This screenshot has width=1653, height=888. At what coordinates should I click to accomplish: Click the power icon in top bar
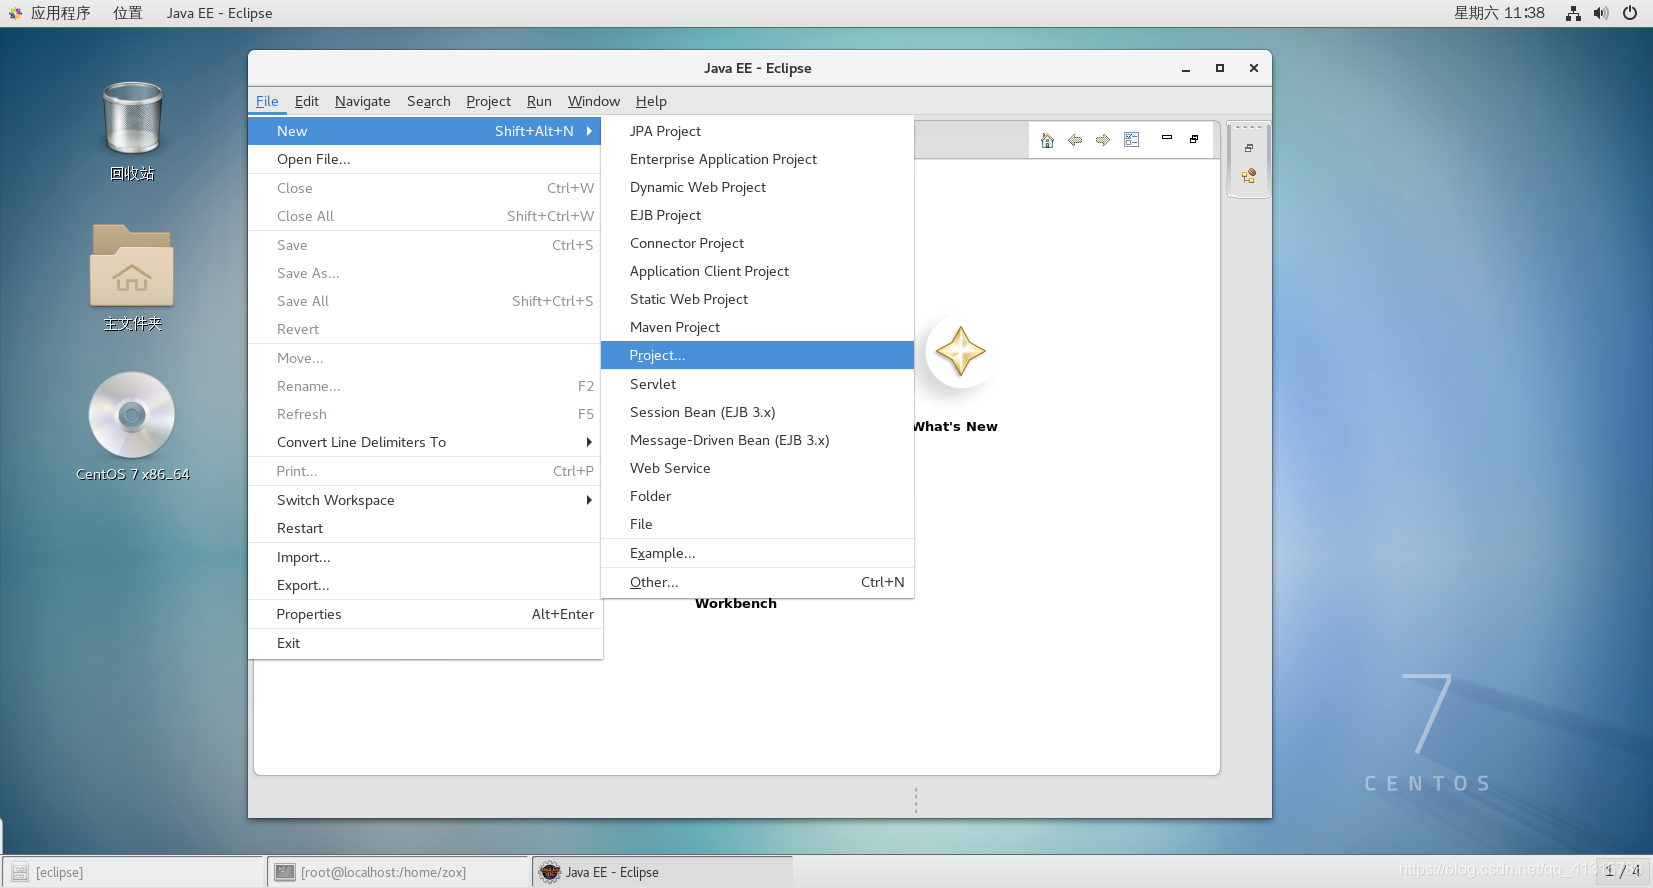[x=1630, y=13]
